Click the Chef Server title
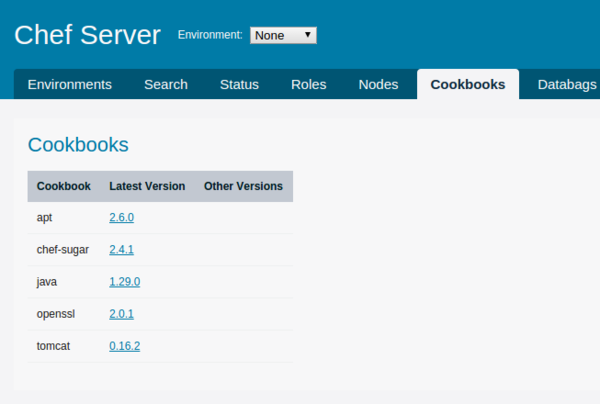Image resolution: width=600 pixels, height=404 pixels. pyautogui.click(x=87, y=35)
